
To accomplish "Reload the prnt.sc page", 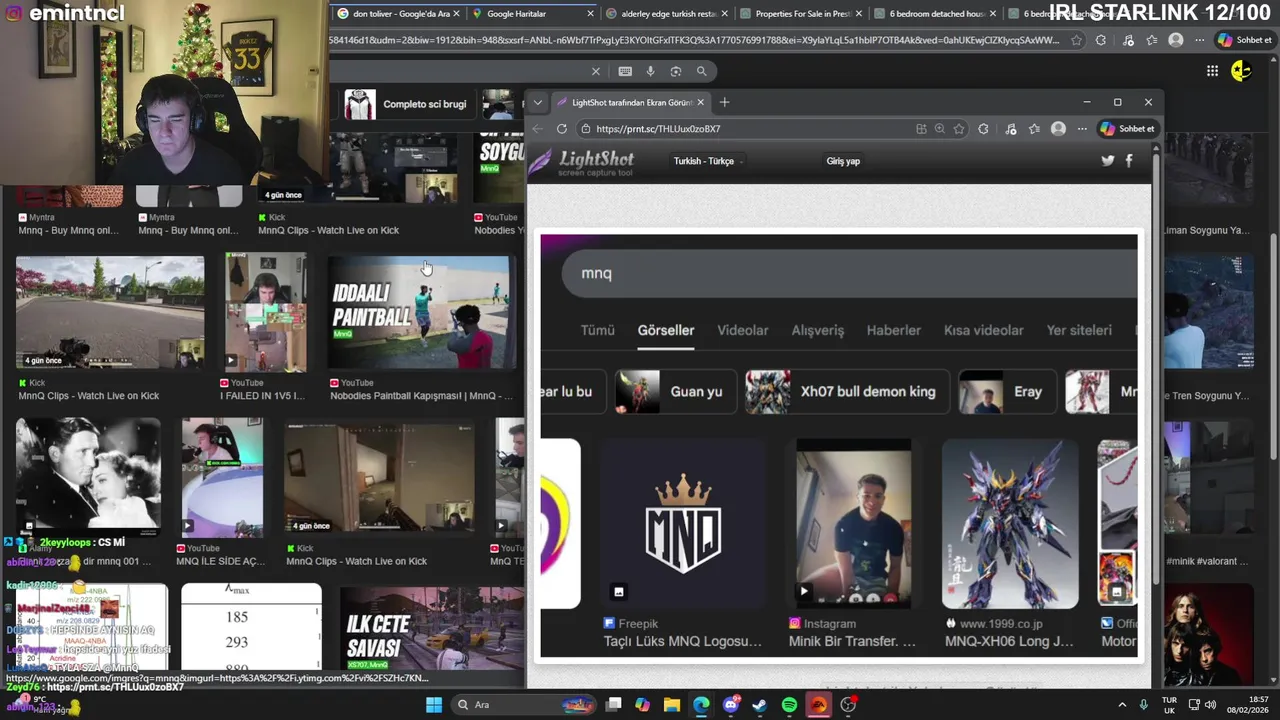I will click(x=562, y=129).
